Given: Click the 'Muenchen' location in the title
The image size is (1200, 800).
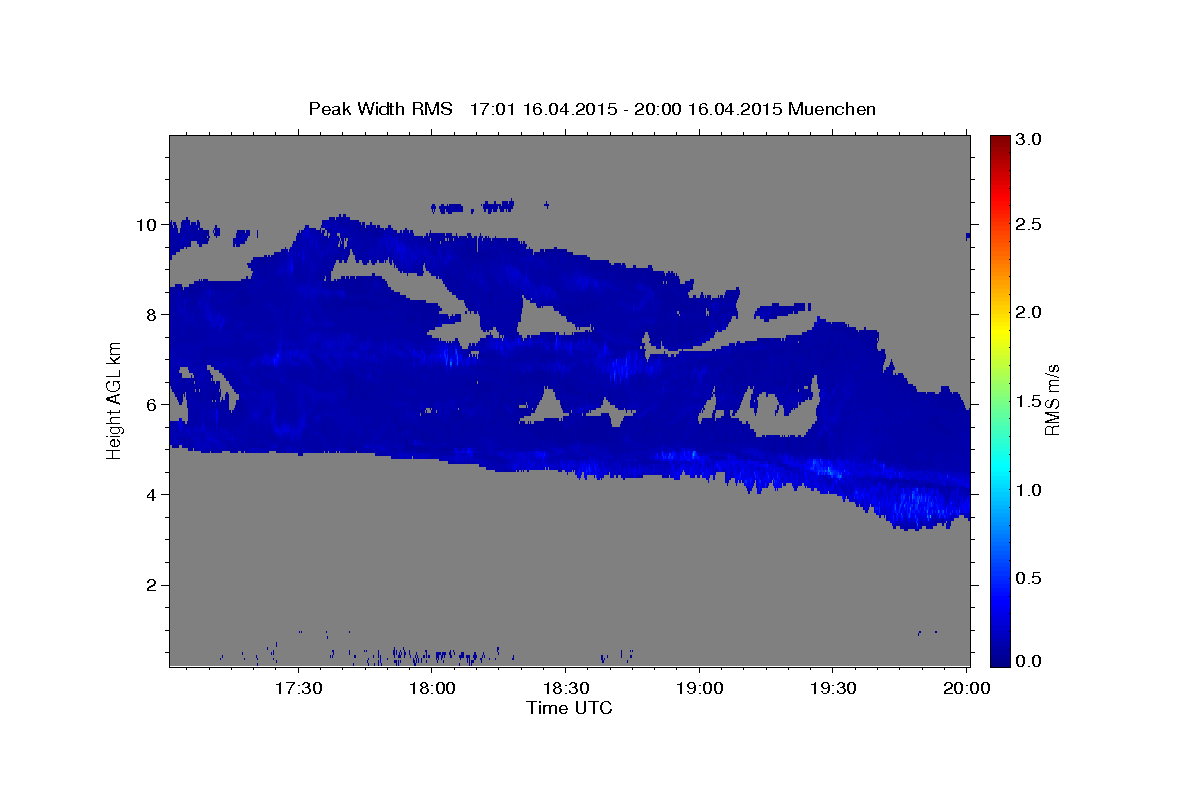Looking at the screenshot, I should [x=832, y=109].
